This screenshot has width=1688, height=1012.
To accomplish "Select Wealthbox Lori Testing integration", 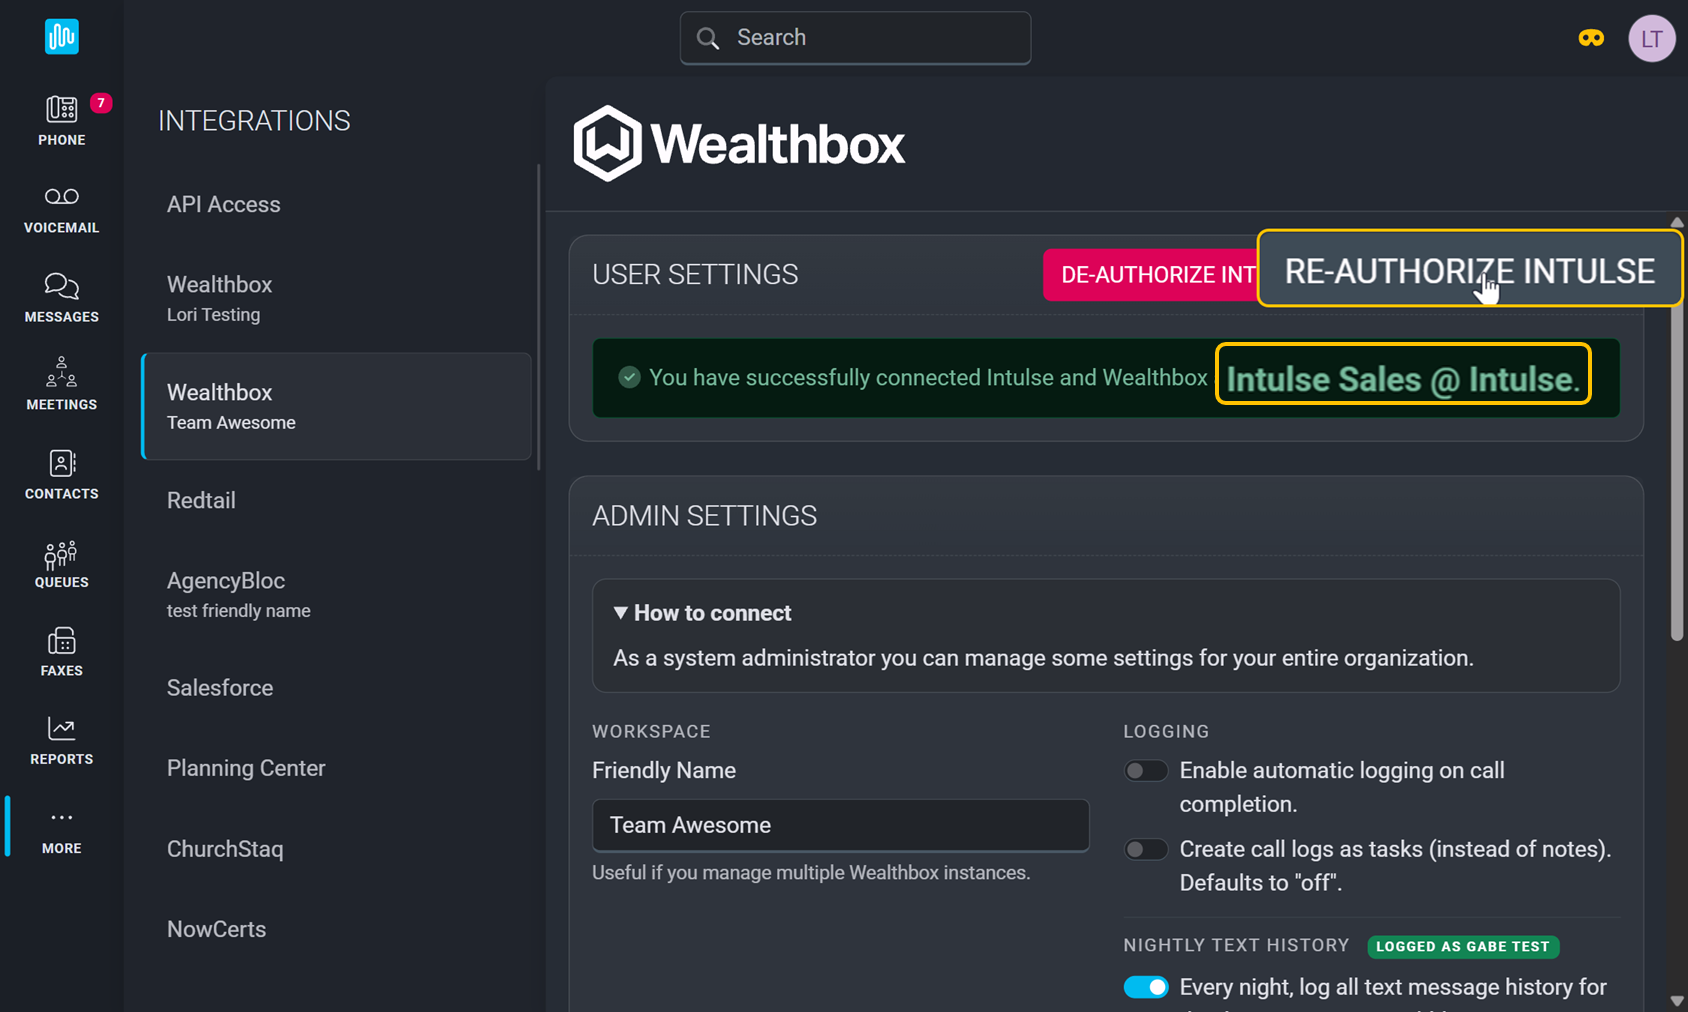I will (x=336, y=298).
